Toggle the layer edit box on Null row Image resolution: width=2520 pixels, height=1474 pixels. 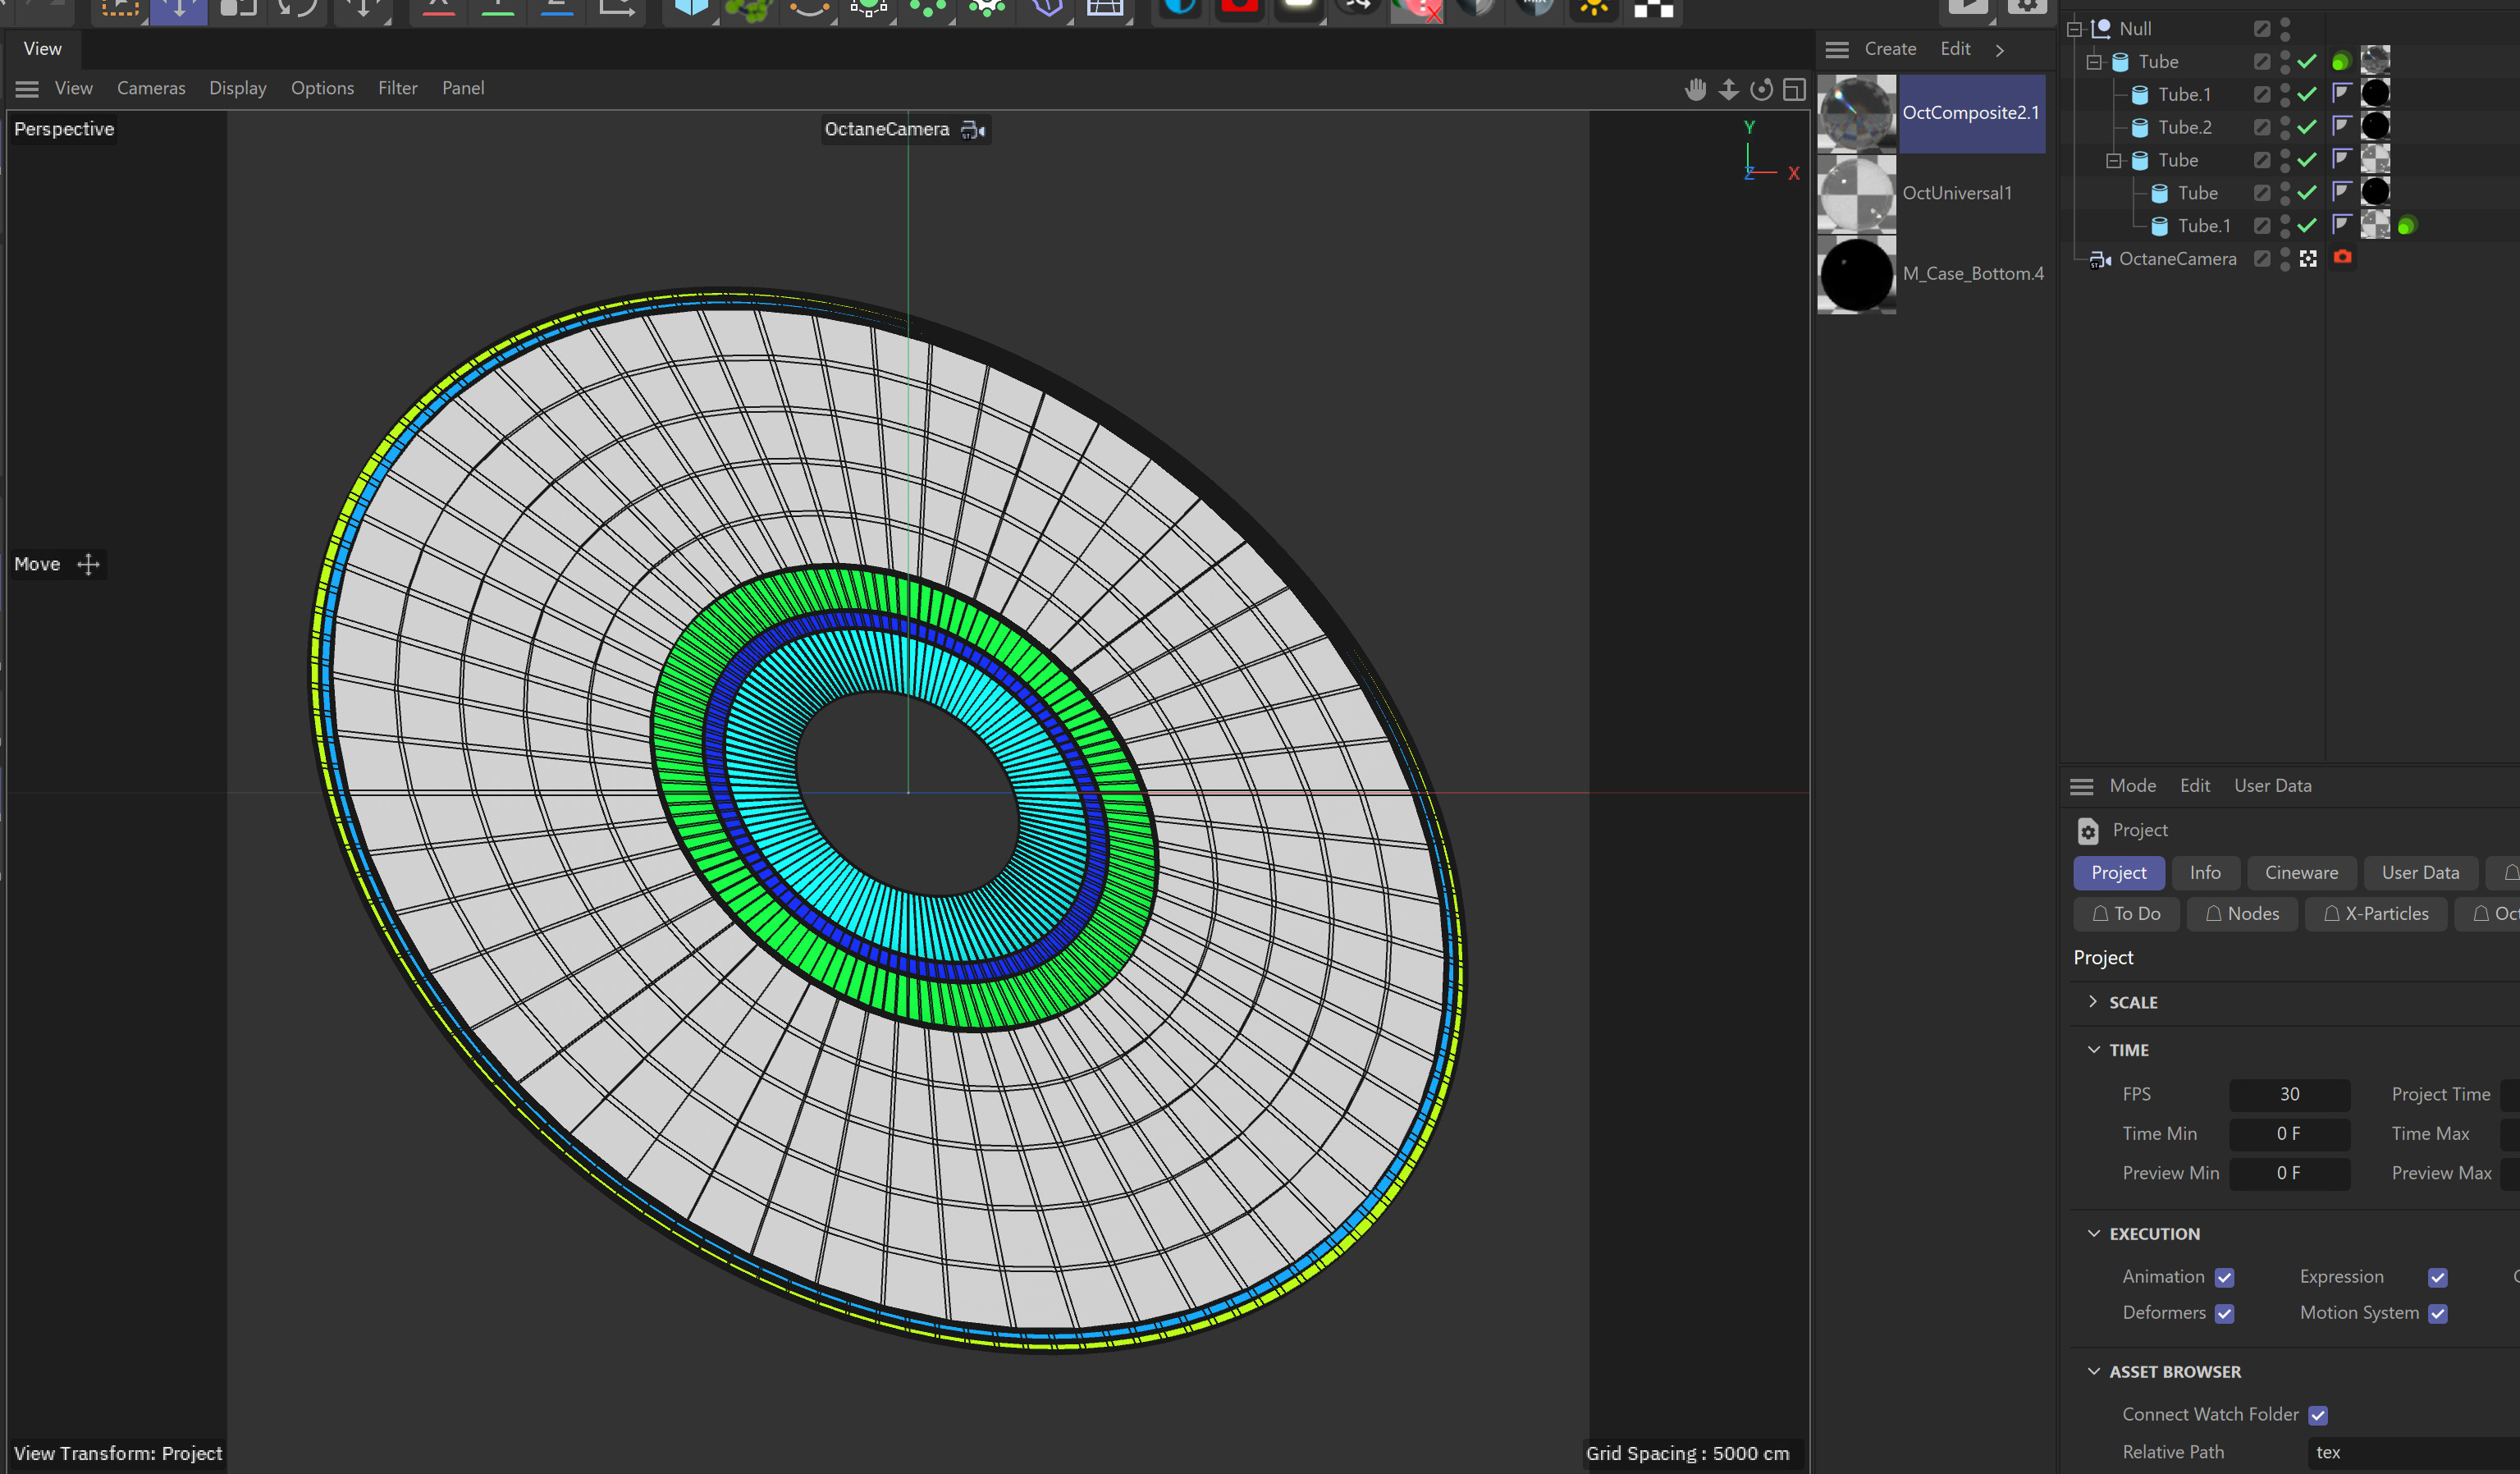2262,29
